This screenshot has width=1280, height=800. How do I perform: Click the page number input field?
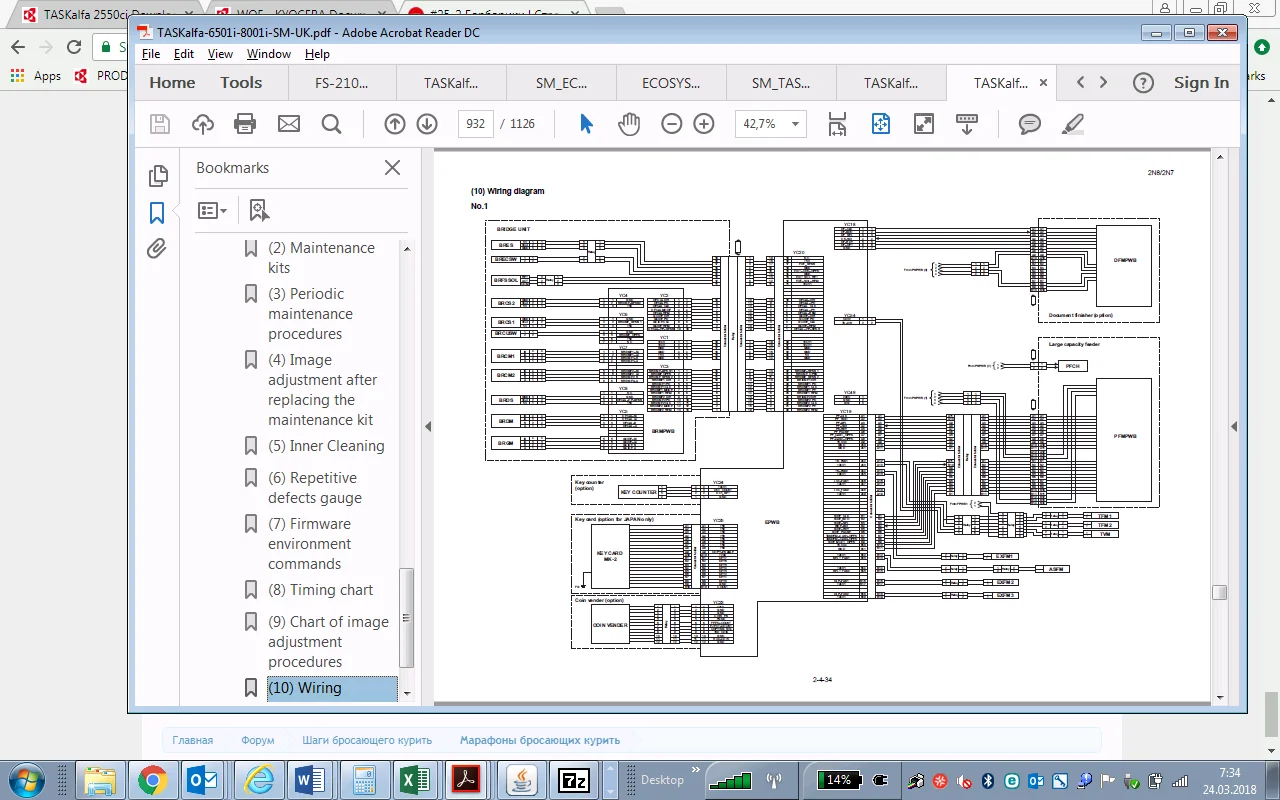click(x=475, y=124)
